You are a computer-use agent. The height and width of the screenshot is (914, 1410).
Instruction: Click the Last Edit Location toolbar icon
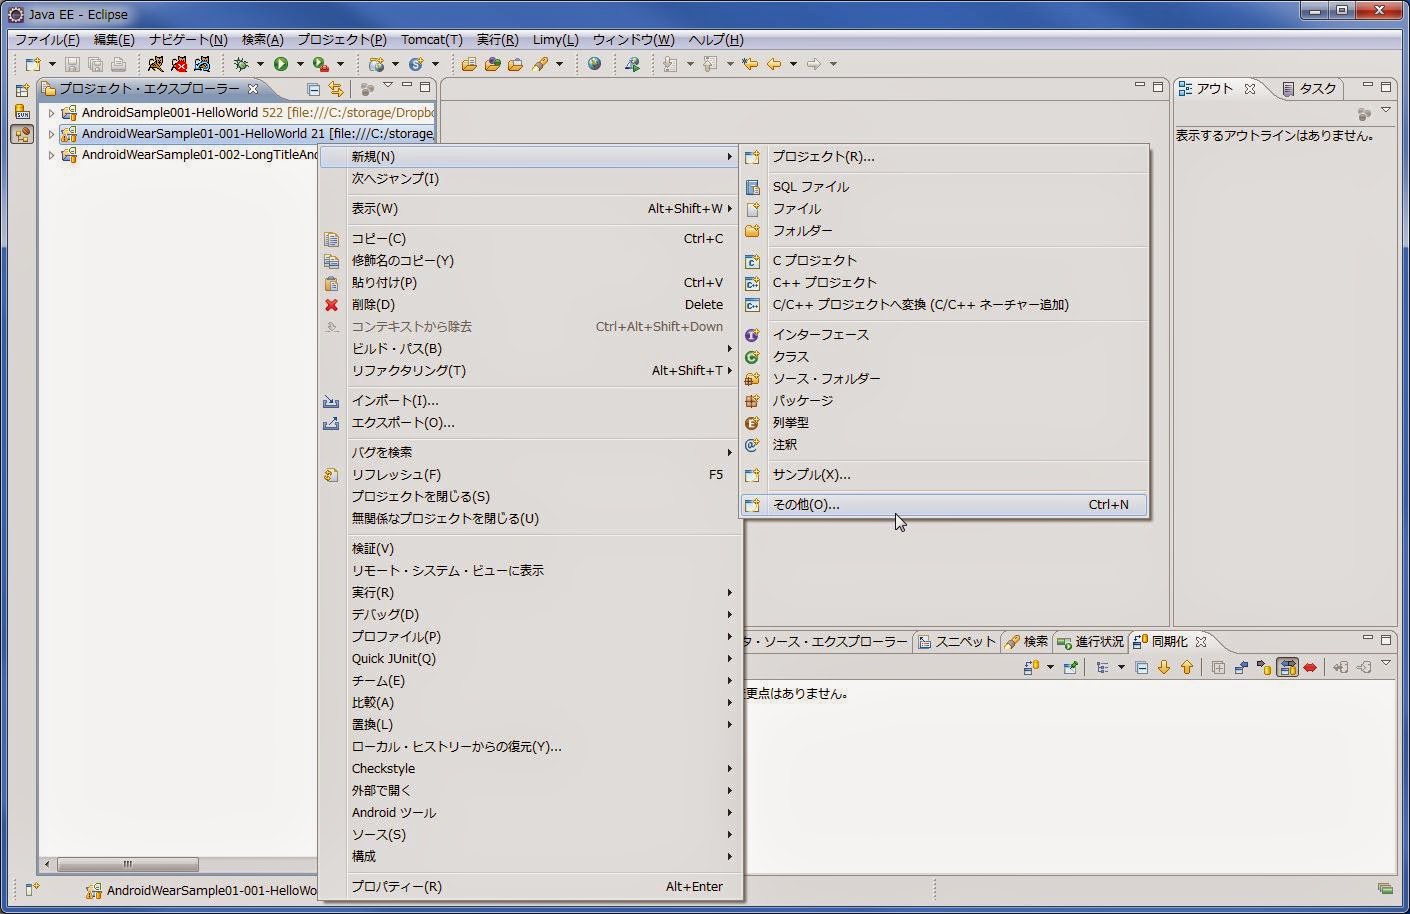[x=750, y=64]
